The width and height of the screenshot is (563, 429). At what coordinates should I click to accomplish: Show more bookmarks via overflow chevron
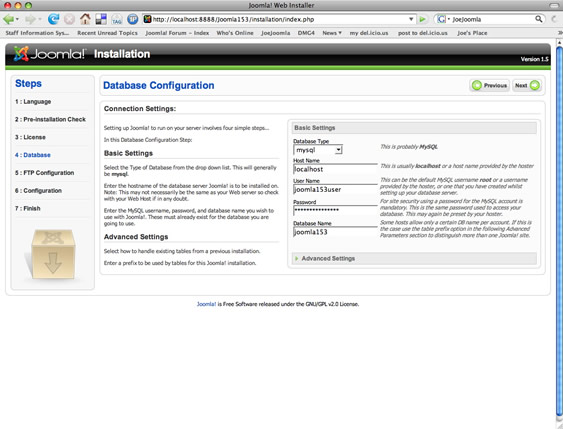[559, 33]
